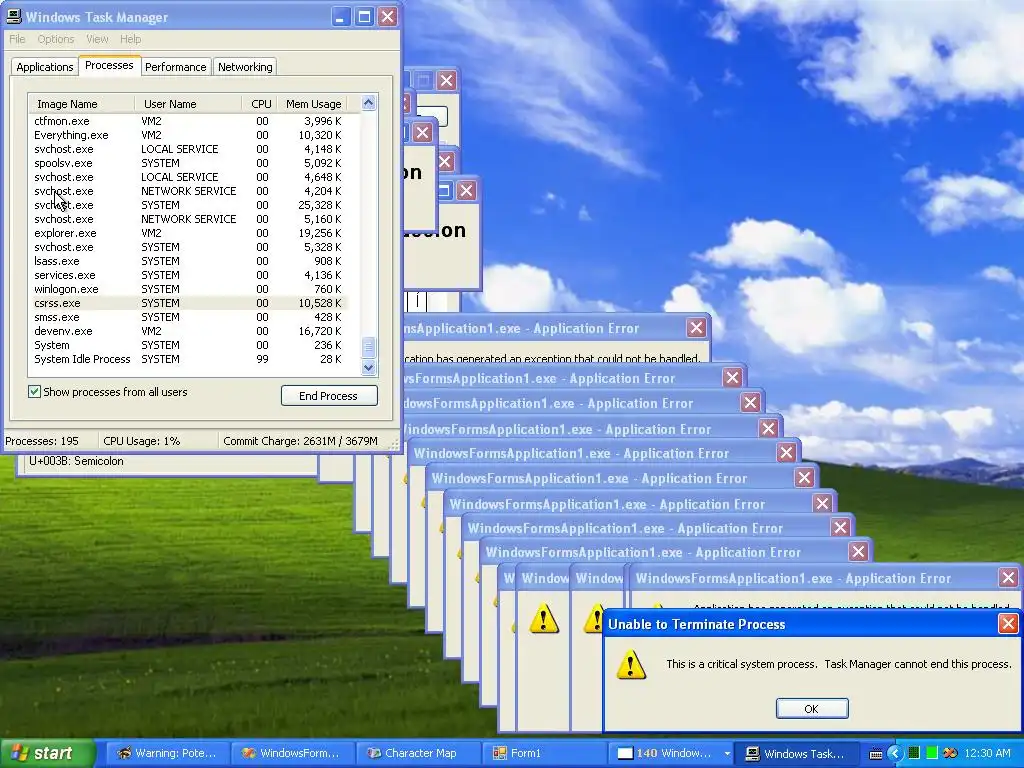Click the last tray icon before the clock
The height and width of the screenshot is (768, 1024).
[950, 753]
